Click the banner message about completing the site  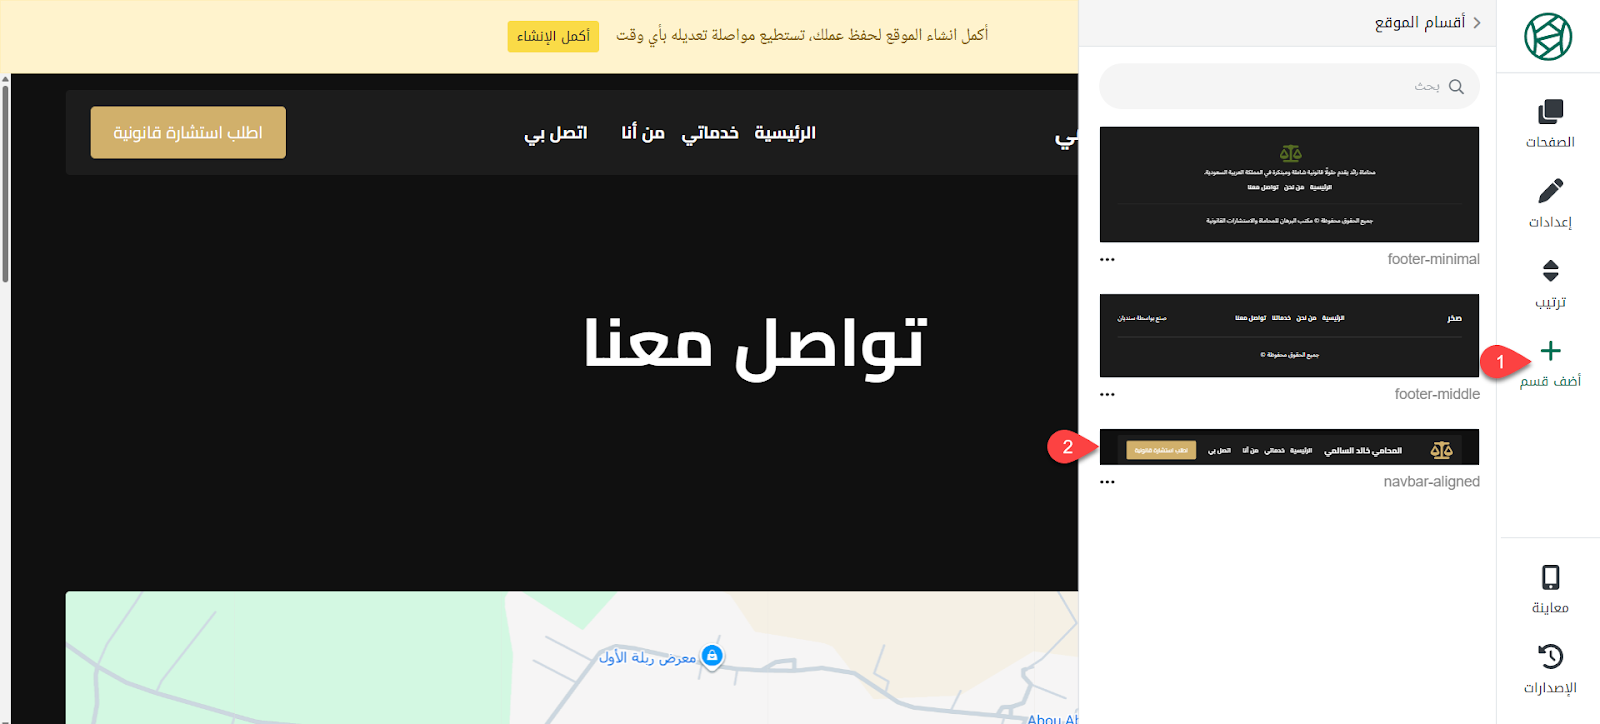coord(802,36)
